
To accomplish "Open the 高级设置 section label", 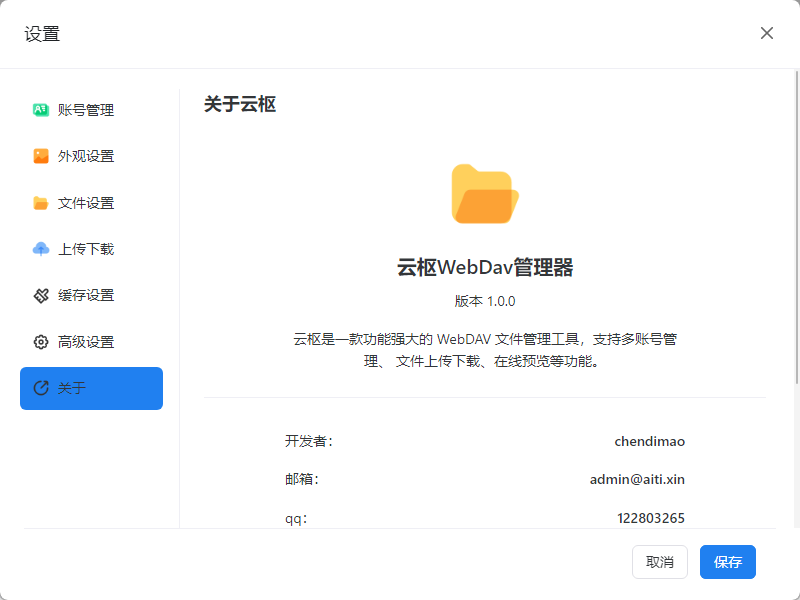I will point(86,342).
